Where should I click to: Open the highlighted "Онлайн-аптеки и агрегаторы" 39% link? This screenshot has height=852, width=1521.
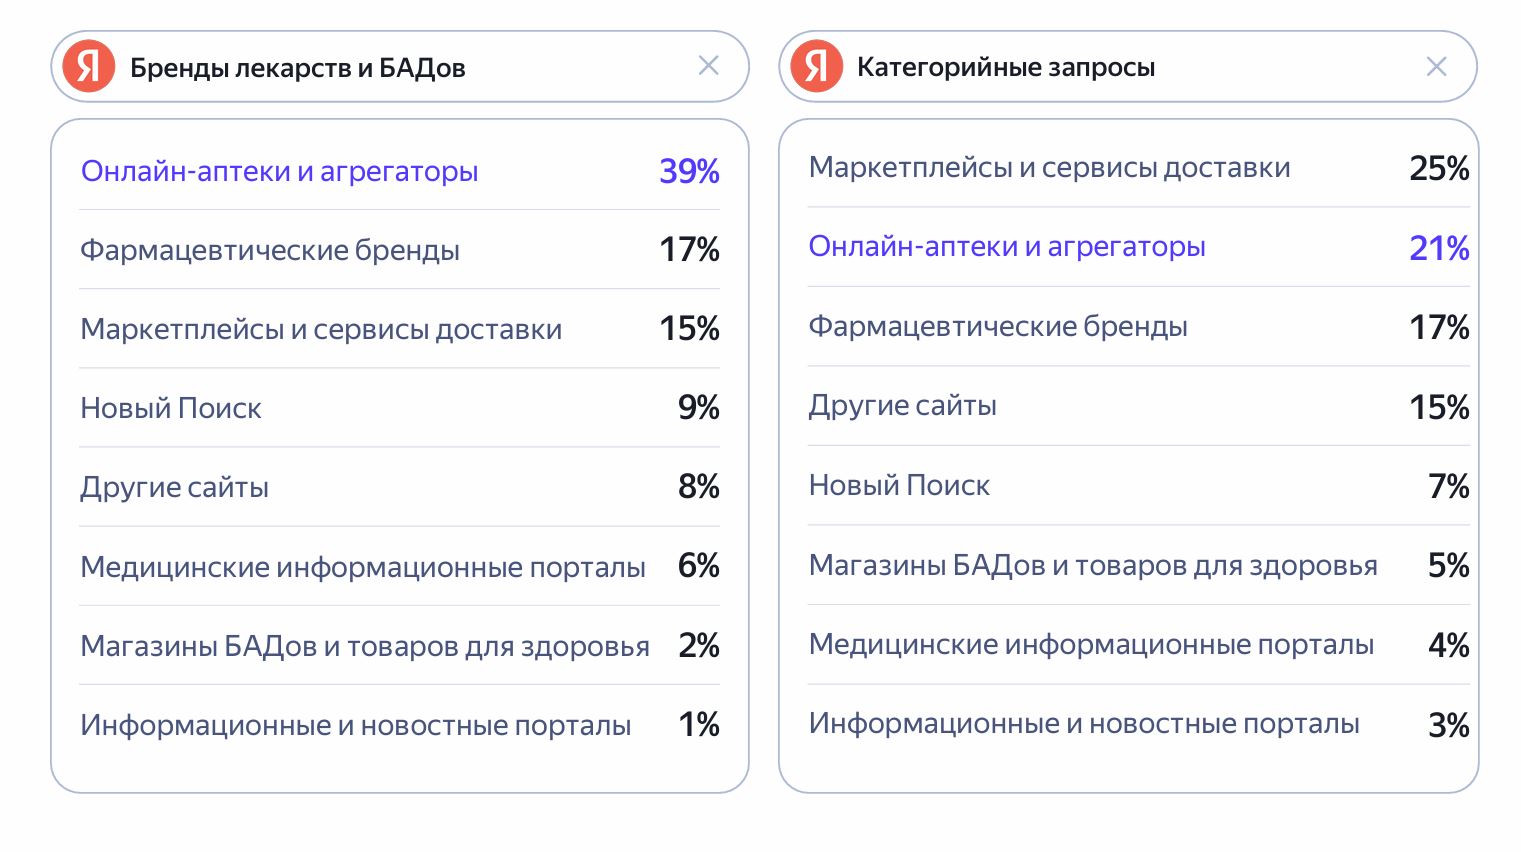(279, 171)
